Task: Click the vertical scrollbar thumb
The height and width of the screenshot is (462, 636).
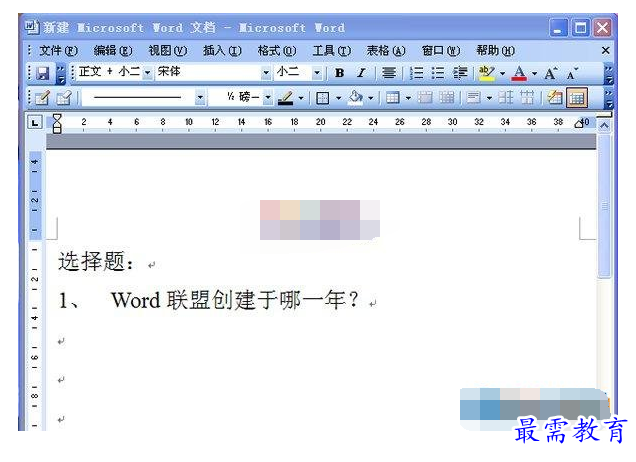Action: [x=604, y=206]
